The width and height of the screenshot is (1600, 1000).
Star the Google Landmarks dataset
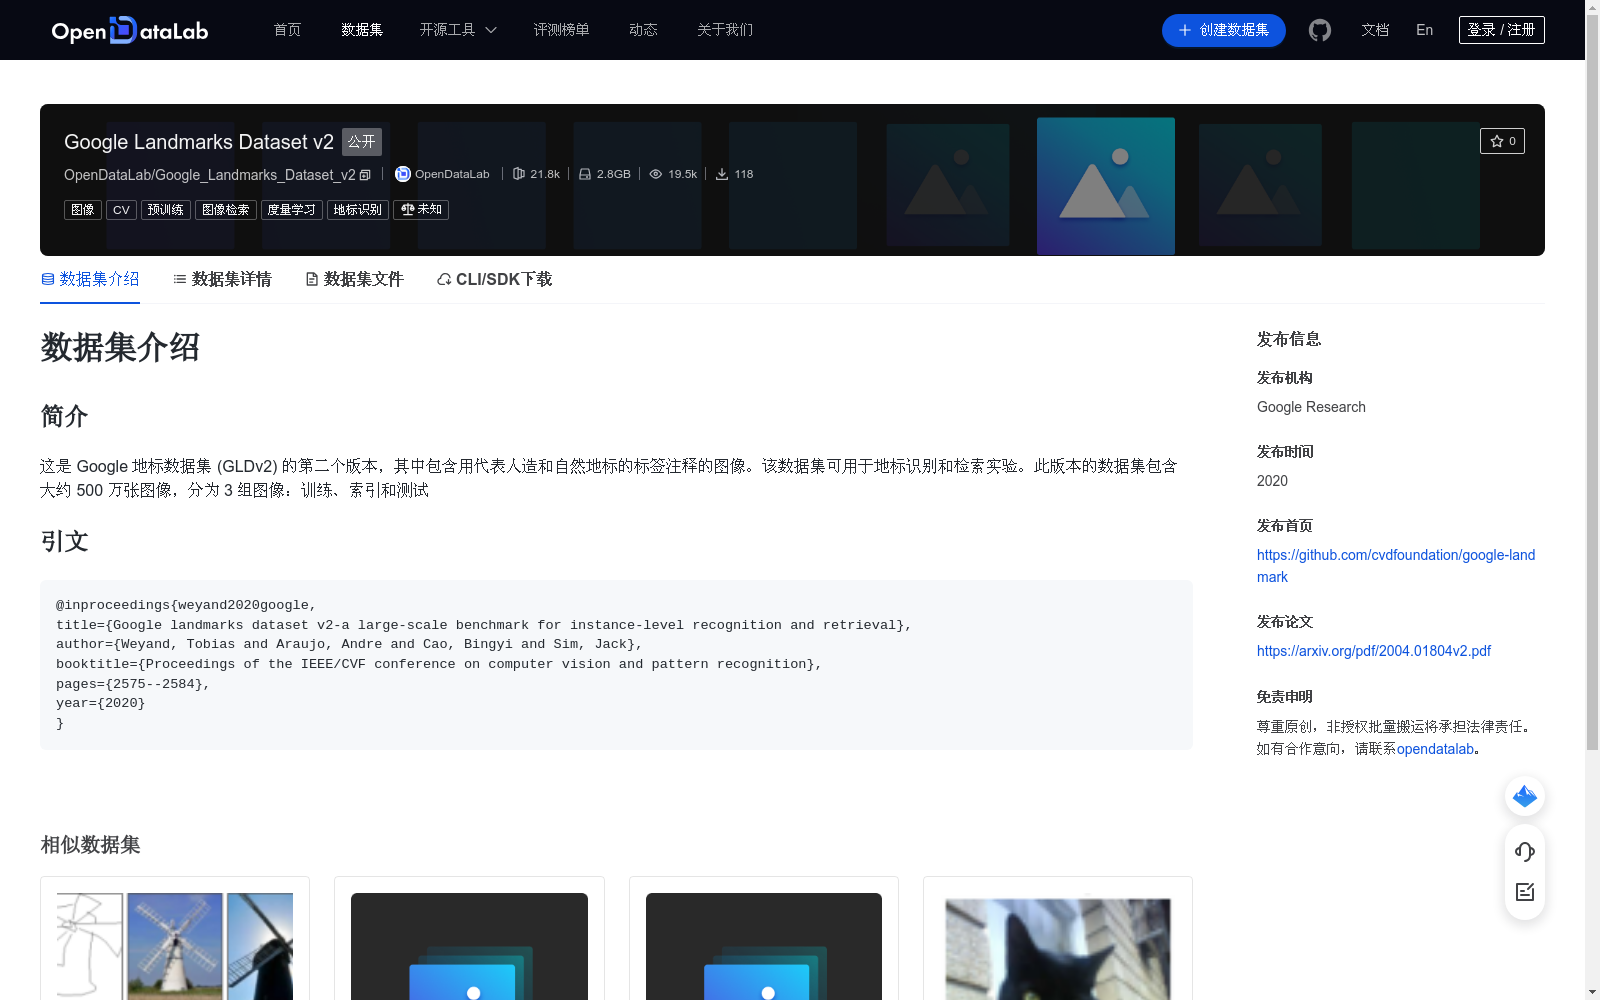coord(1502,141)
